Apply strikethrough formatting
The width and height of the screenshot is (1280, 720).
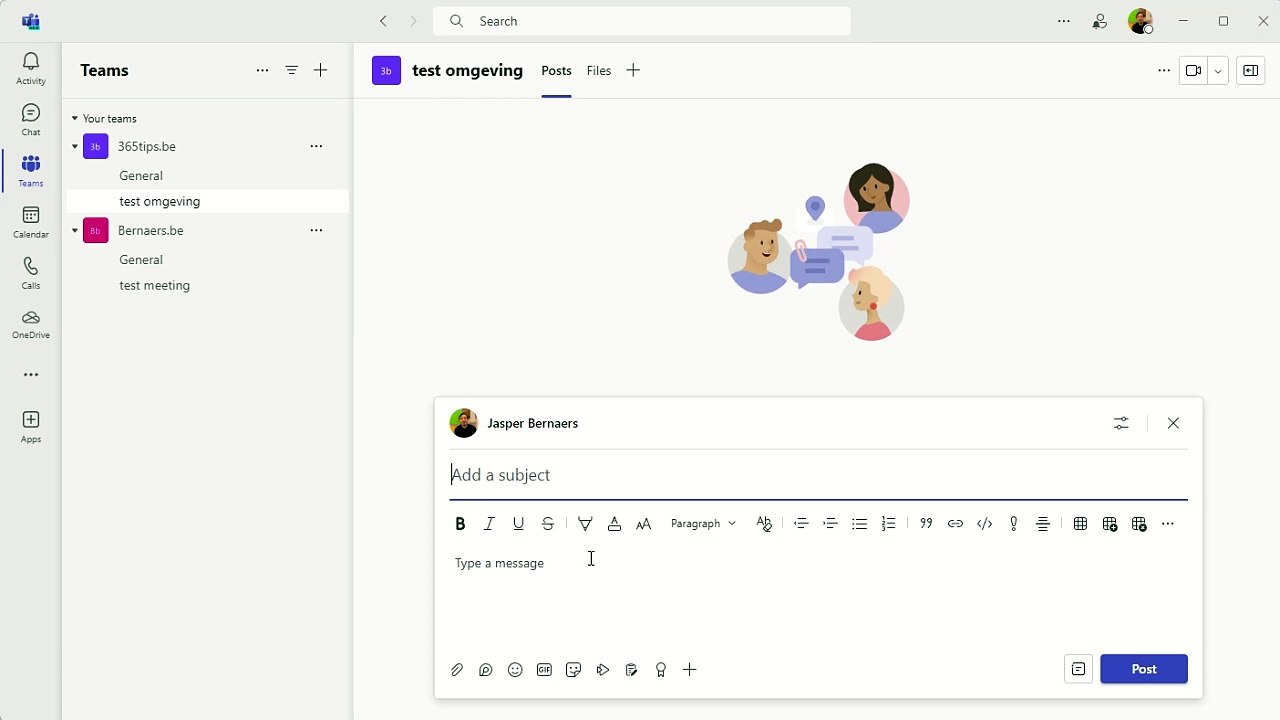click(547, 523)
